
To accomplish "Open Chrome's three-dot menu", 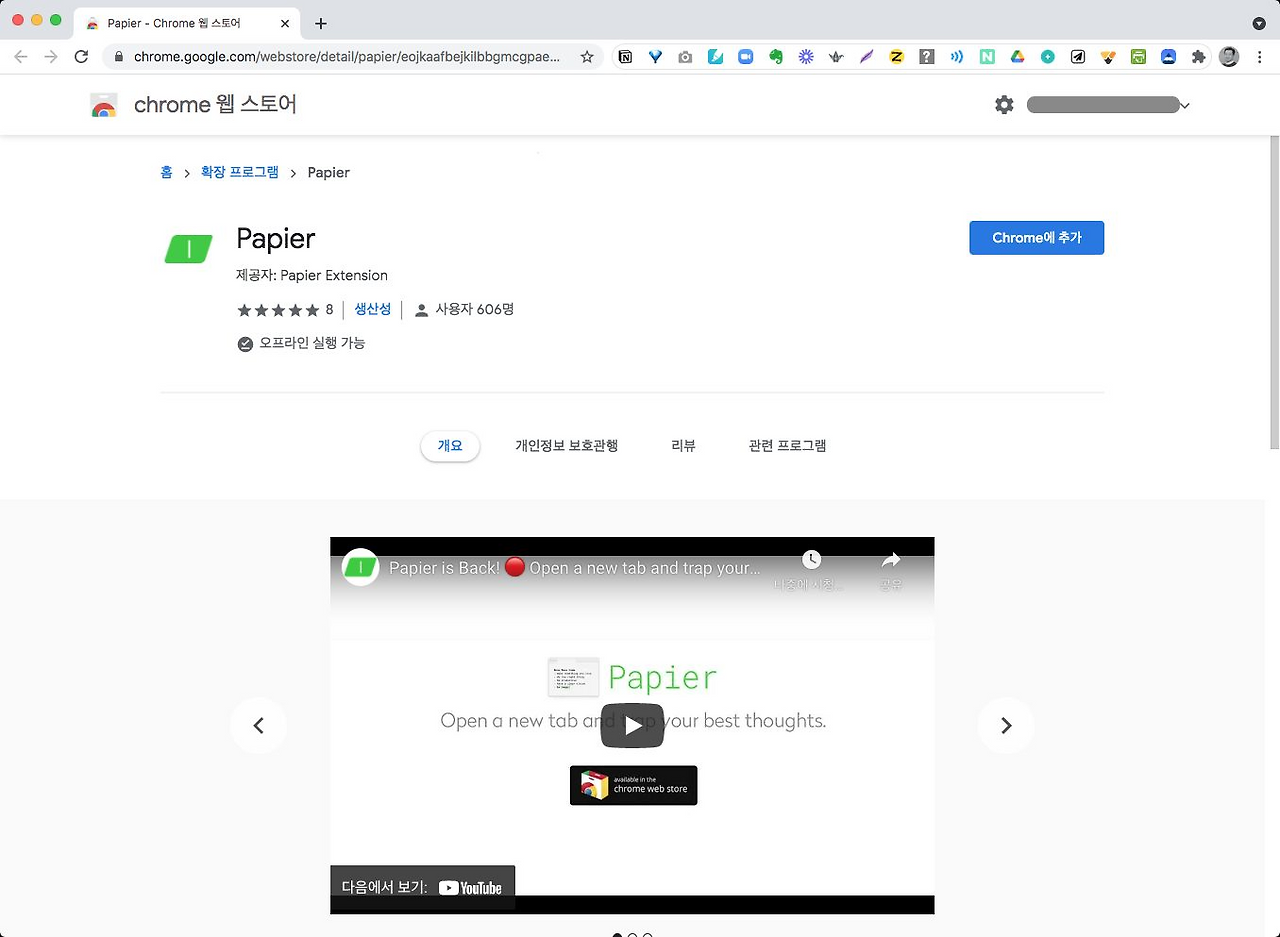I will 1259,57.
